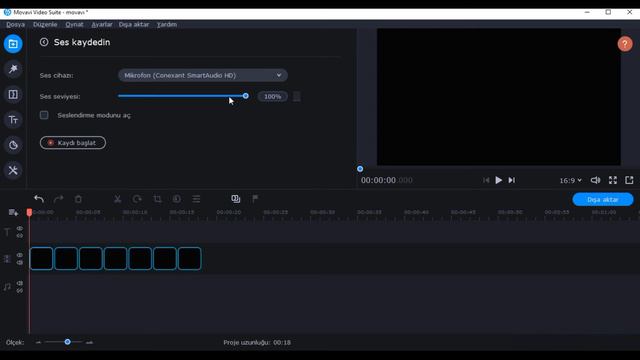Image resolution: width=640 pixels, height=360 pixels.
Task: Add a new track to timeline
Action: 13,212
